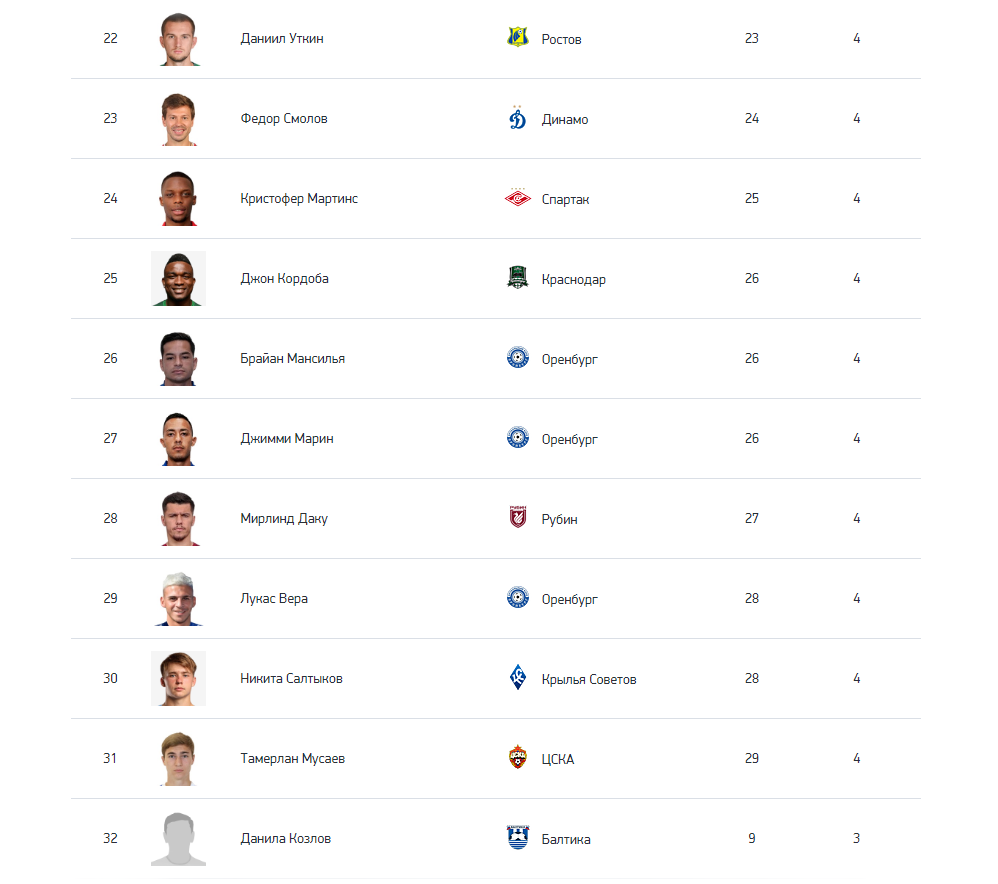Click Мирлинд Даку player photo
The height and width of the screenshot is (884, 998).
[178, 518]
